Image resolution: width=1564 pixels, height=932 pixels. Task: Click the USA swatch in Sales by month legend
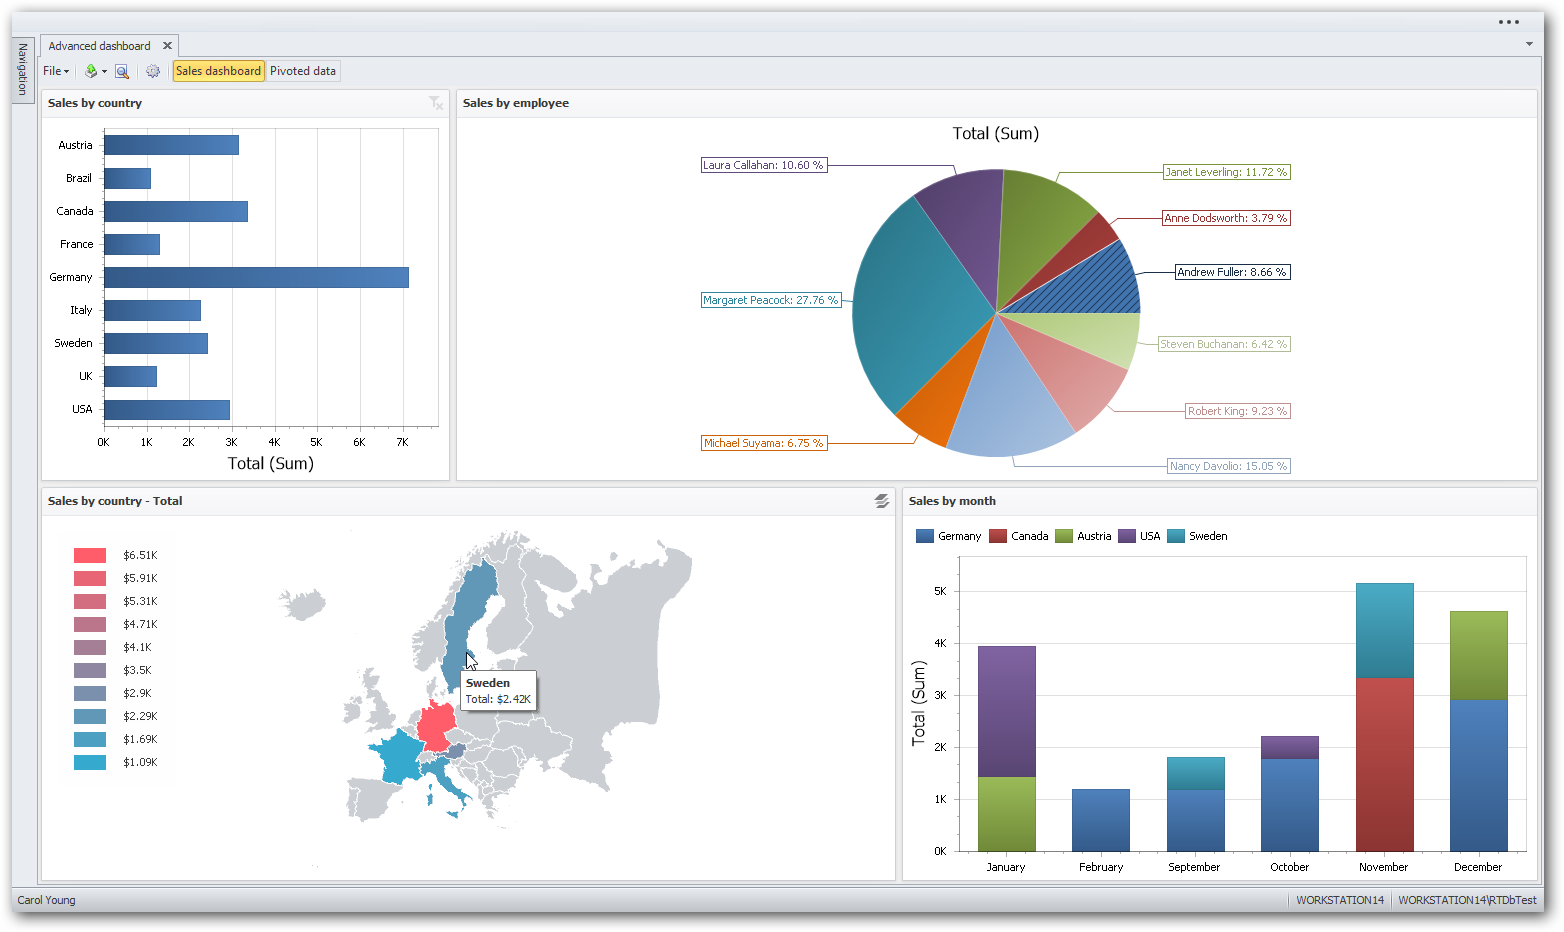1127,536
